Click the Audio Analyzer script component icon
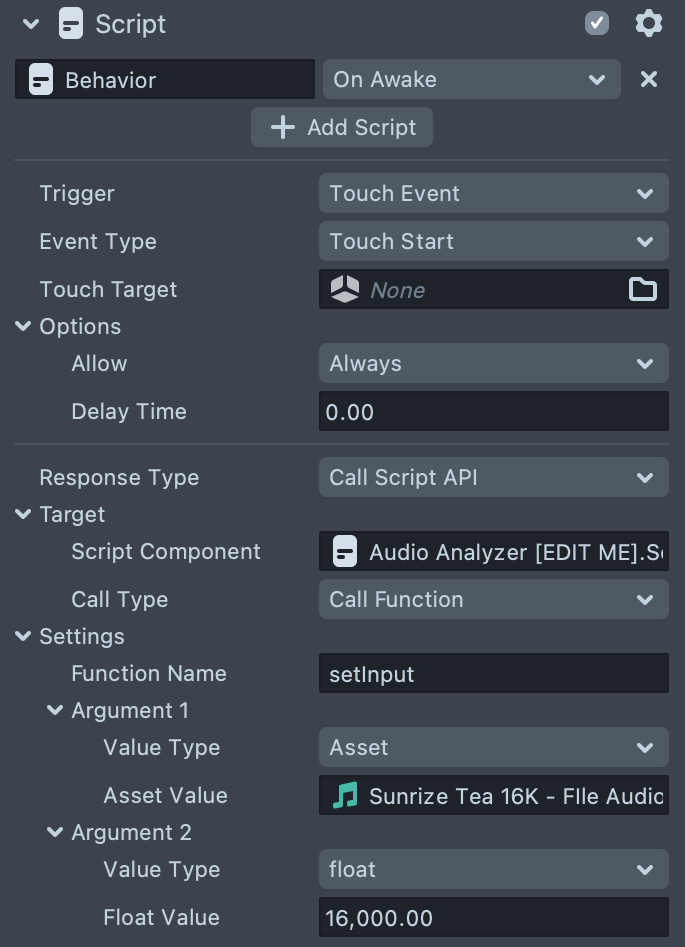Image resolution: width=685 pixels, height=947 pixels. (345, 551)
